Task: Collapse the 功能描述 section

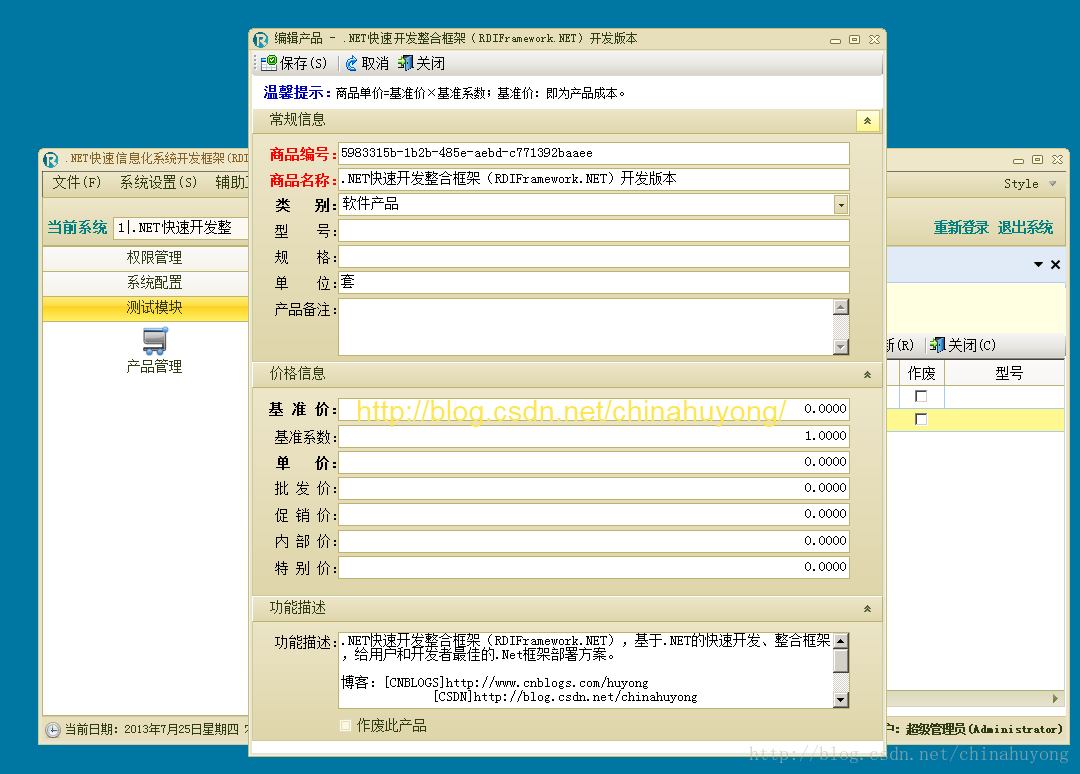Action: click(867, 609)
